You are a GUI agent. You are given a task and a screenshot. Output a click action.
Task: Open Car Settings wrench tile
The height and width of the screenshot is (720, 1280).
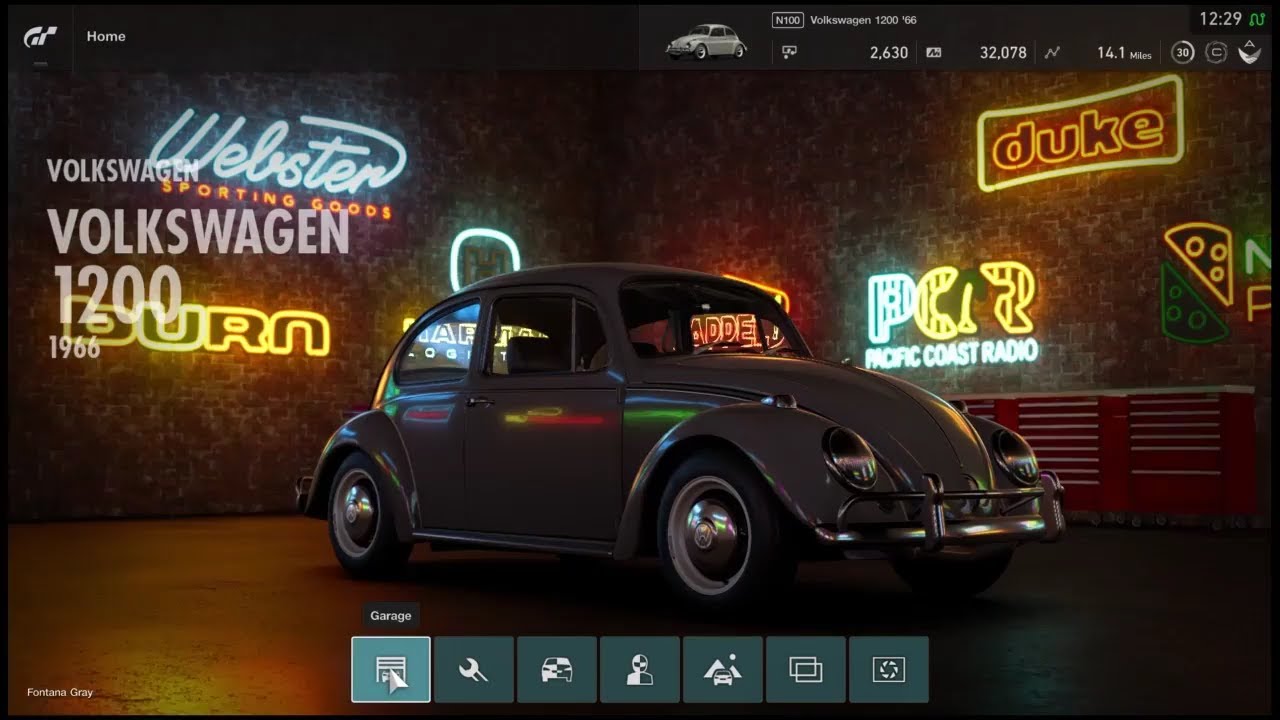tap(474, 669)
